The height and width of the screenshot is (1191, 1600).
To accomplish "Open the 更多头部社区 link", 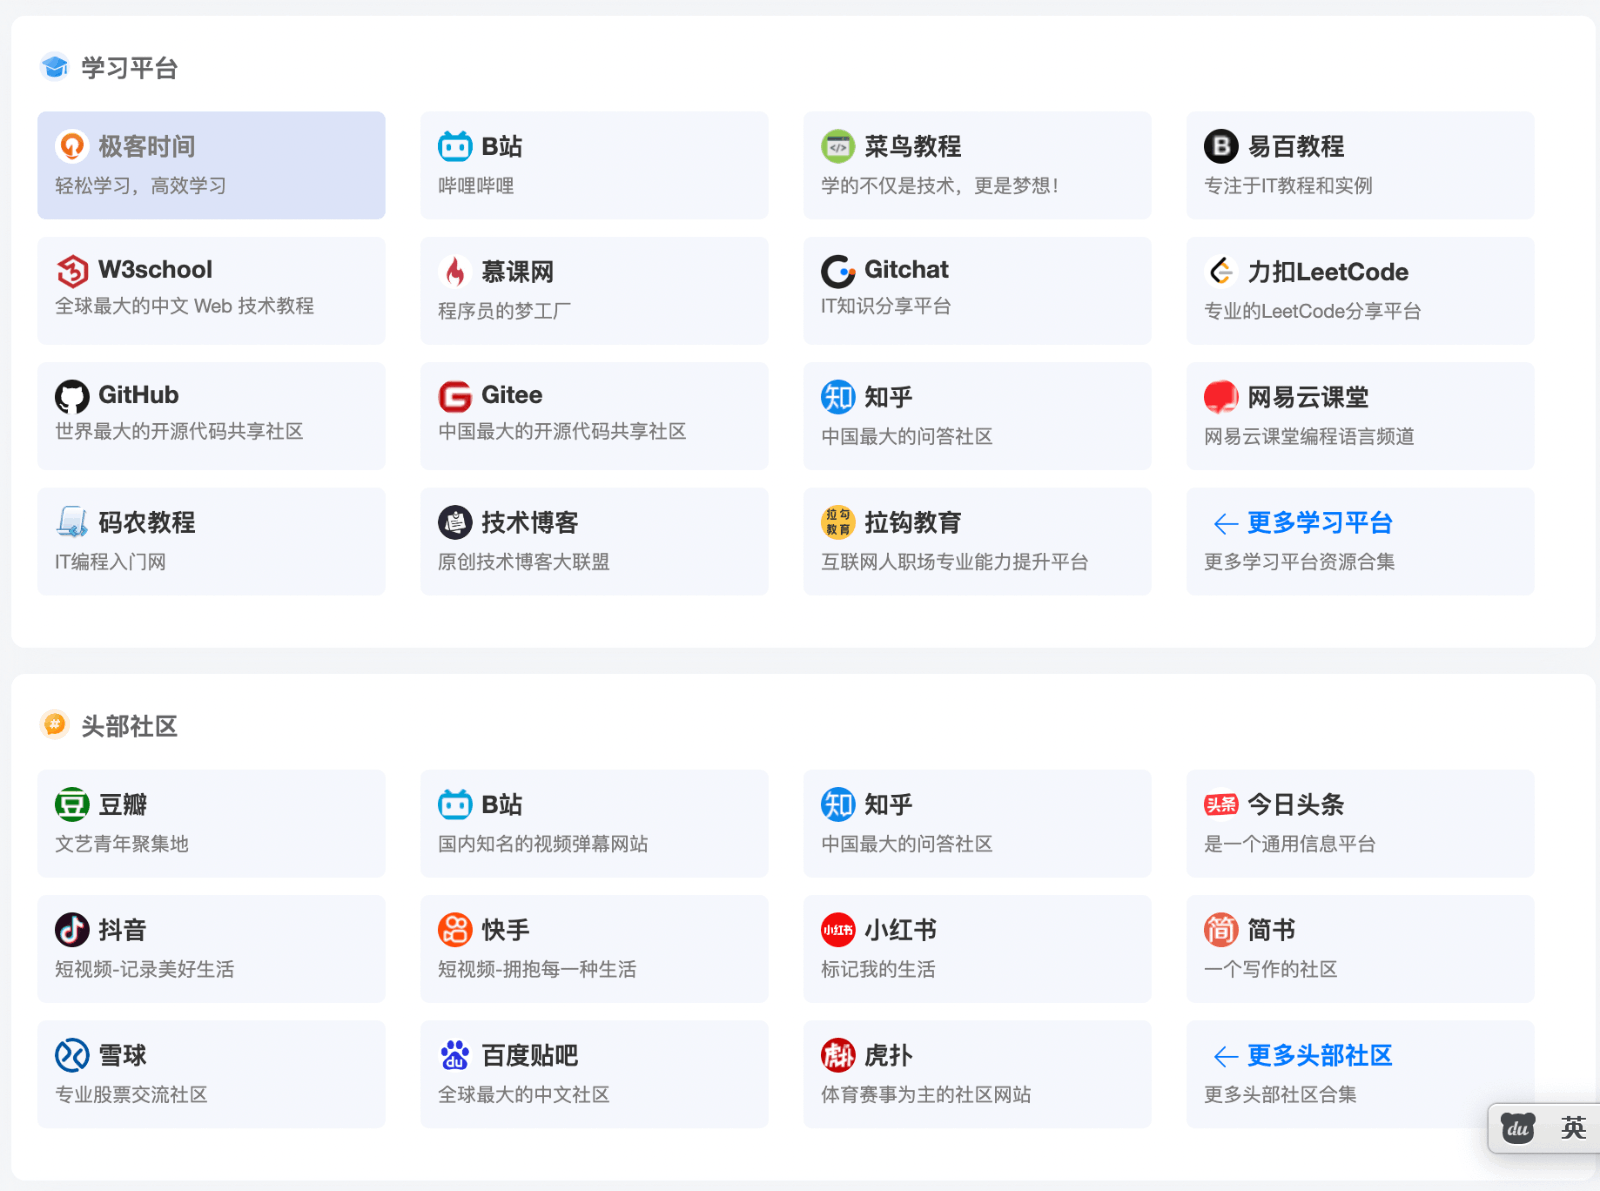I will point(1318,1056).
